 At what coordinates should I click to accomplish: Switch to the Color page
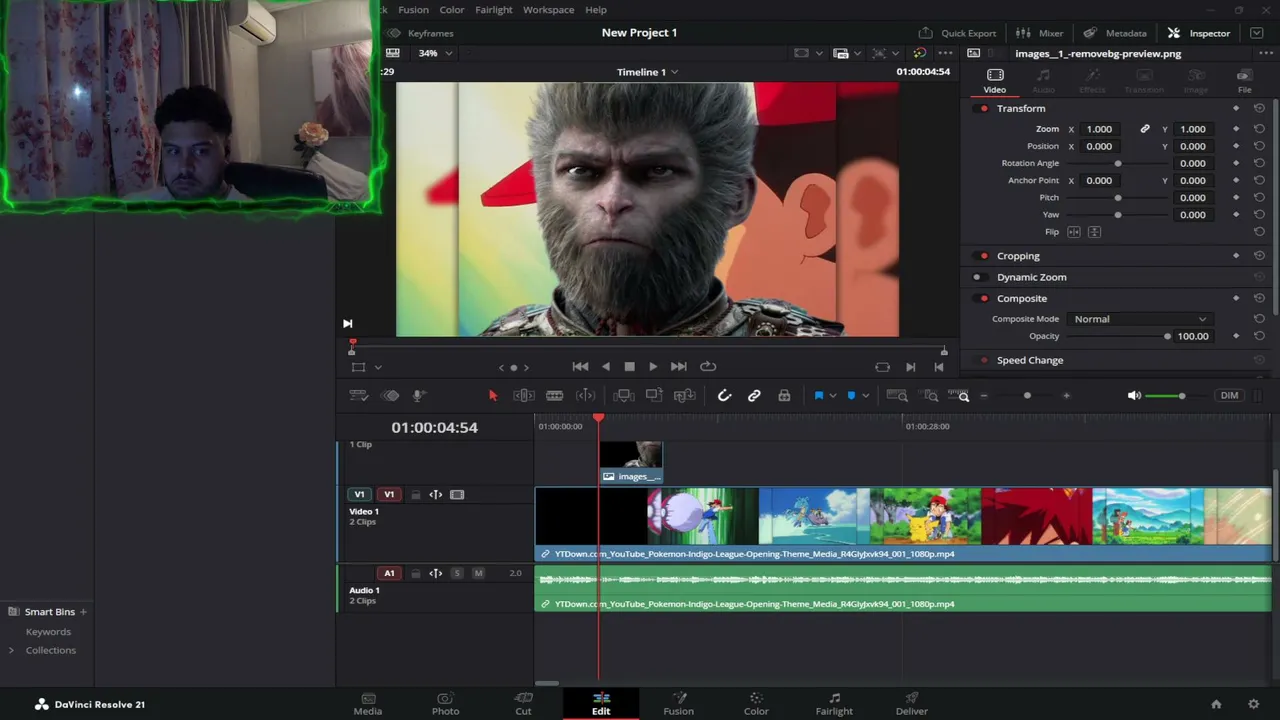(x=756, y=704)
